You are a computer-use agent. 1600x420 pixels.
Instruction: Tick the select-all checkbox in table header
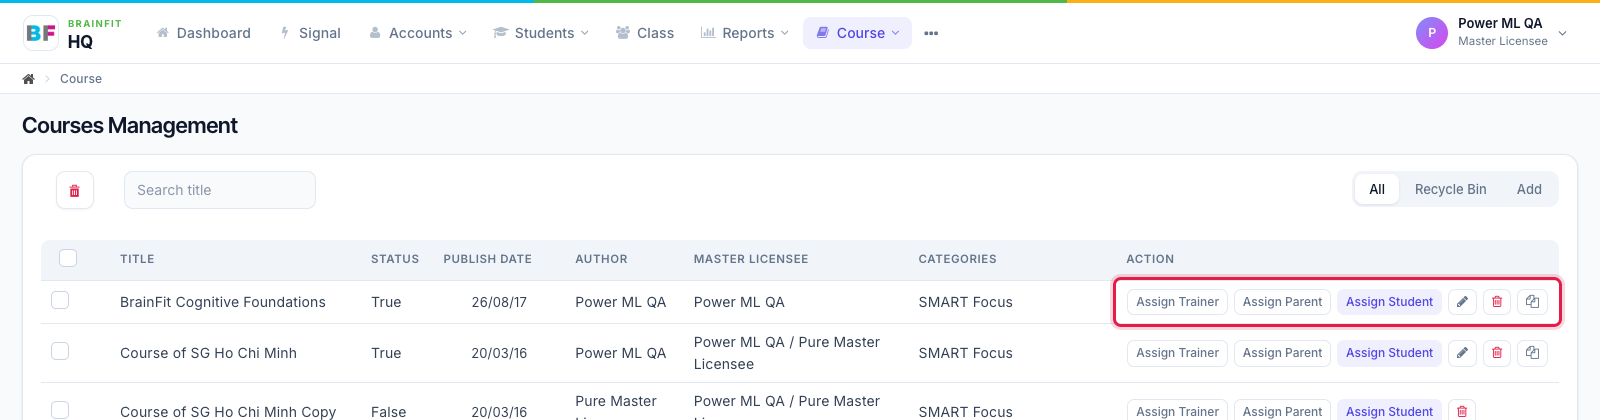[x=68, y=258]
